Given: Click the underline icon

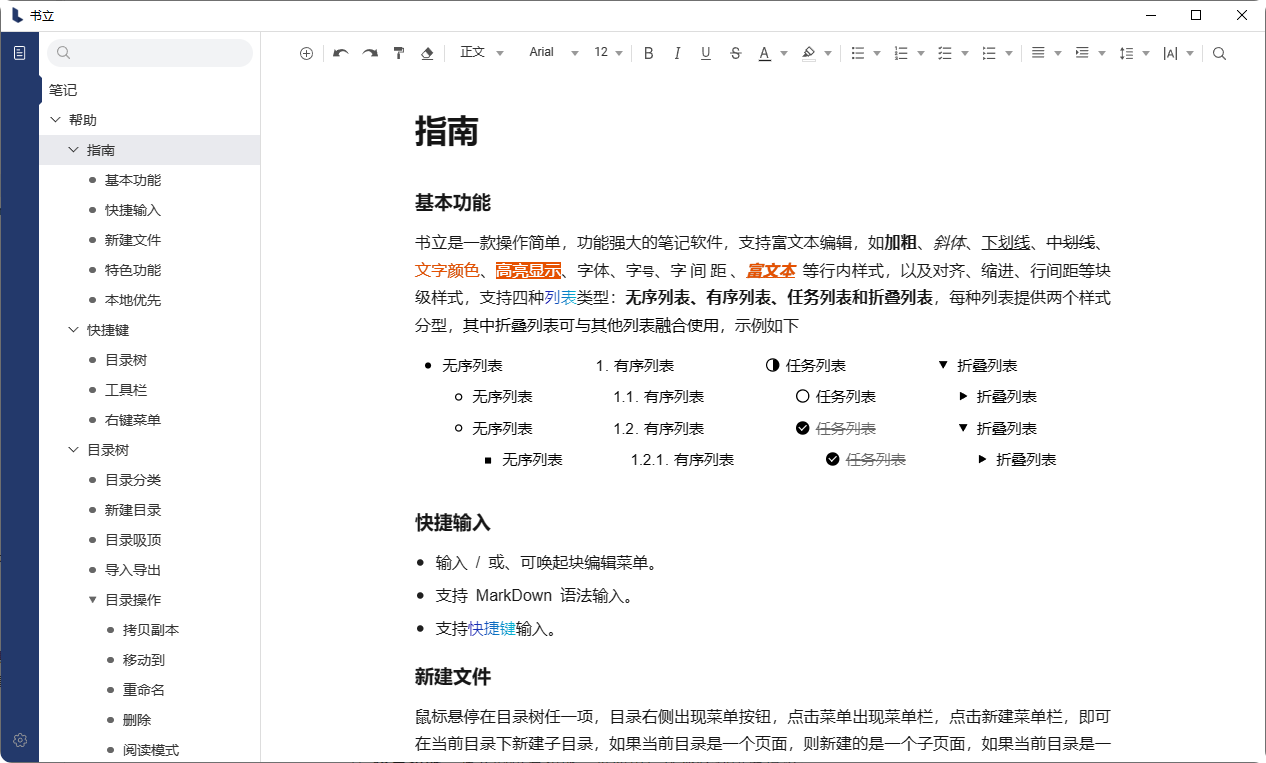Looking at the screenshot, I should pyautogui.click(x=706, y=52).
